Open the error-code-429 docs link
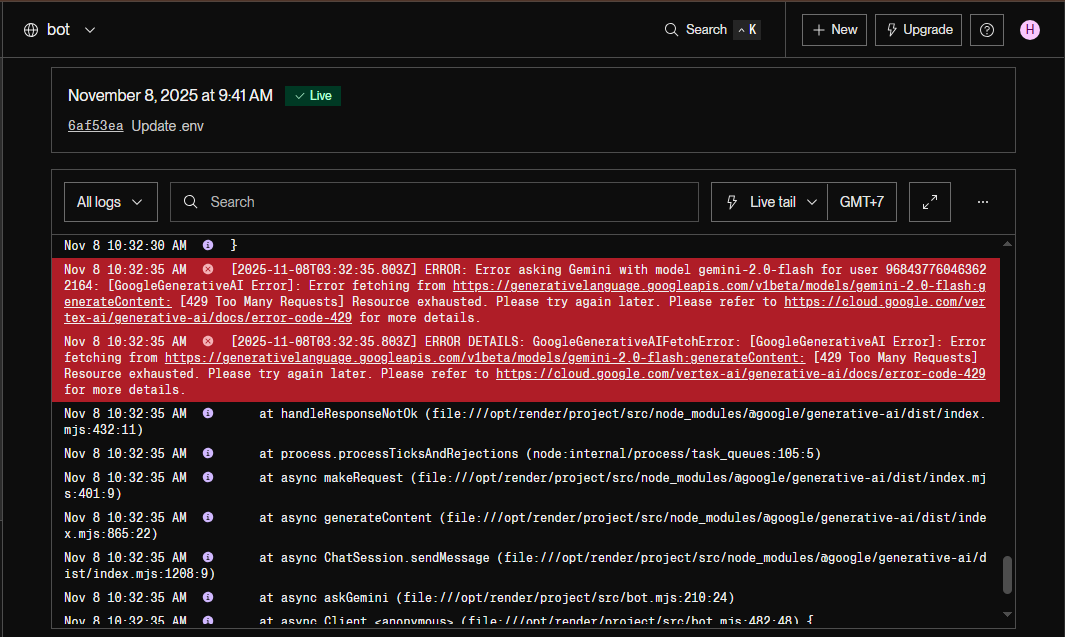This screenshot has width=1065, height=637. (x=740, y=374)
